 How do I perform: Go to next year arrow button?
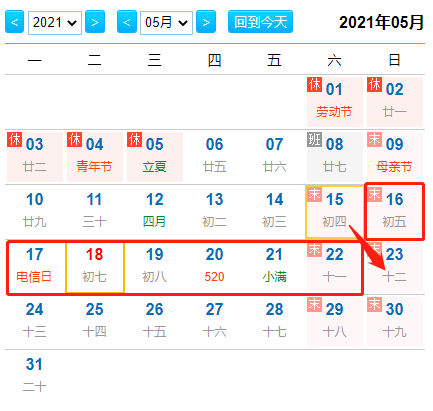tap(95, 22)
